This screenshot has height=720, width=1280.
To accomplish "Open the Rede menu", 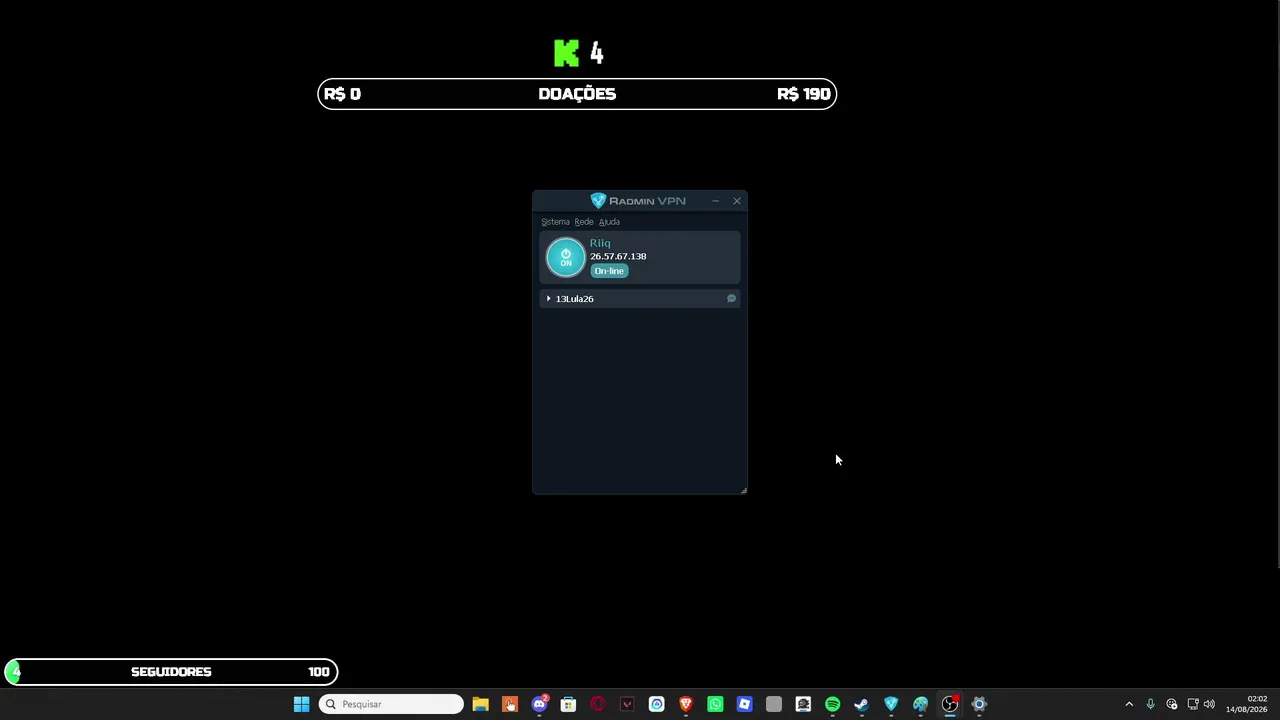I will coord(584,222).
